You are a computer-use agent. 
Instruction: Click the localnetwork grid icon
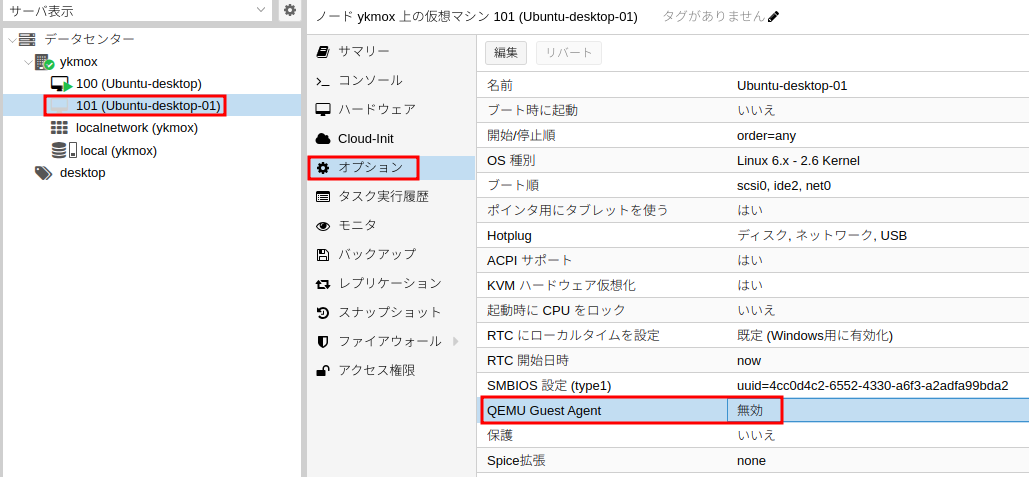point(59,128)
